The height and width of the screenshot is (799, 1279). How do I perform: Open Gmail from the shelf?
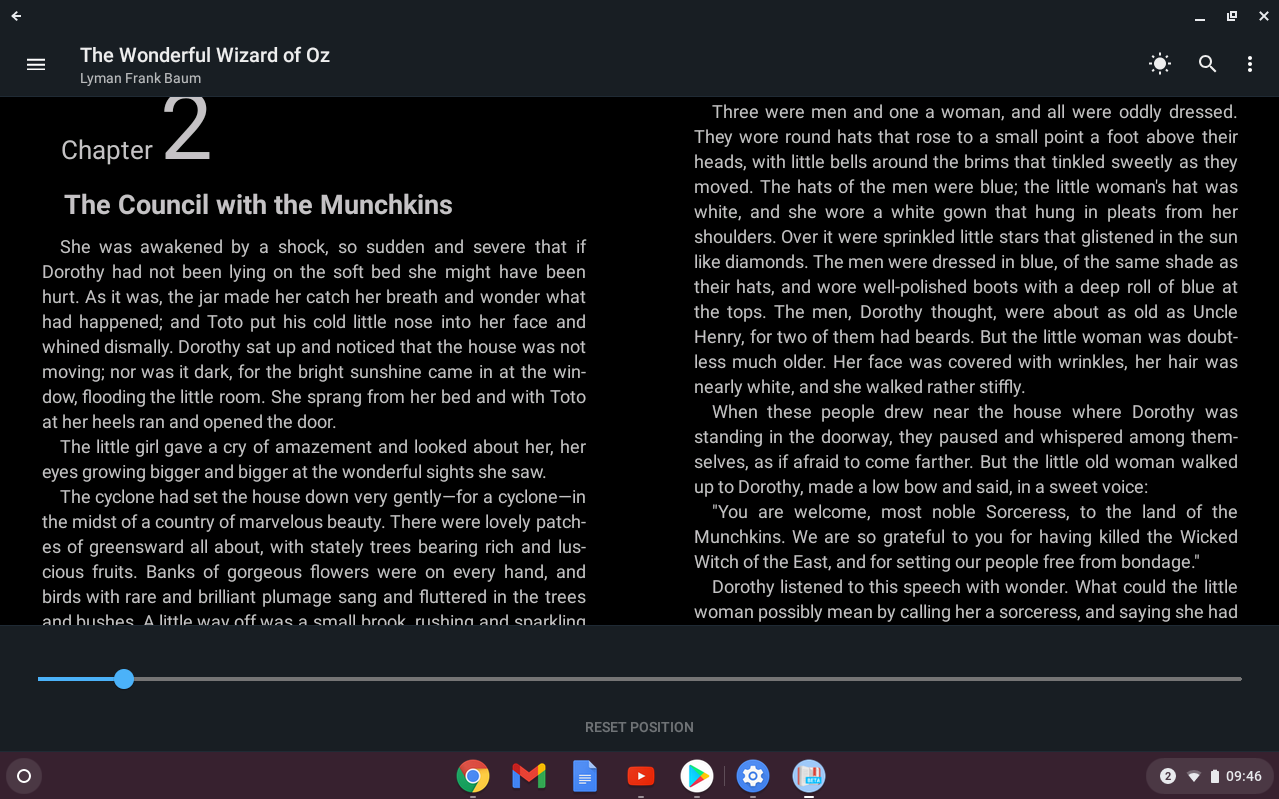pyautogui.click(x=529, y=776)
